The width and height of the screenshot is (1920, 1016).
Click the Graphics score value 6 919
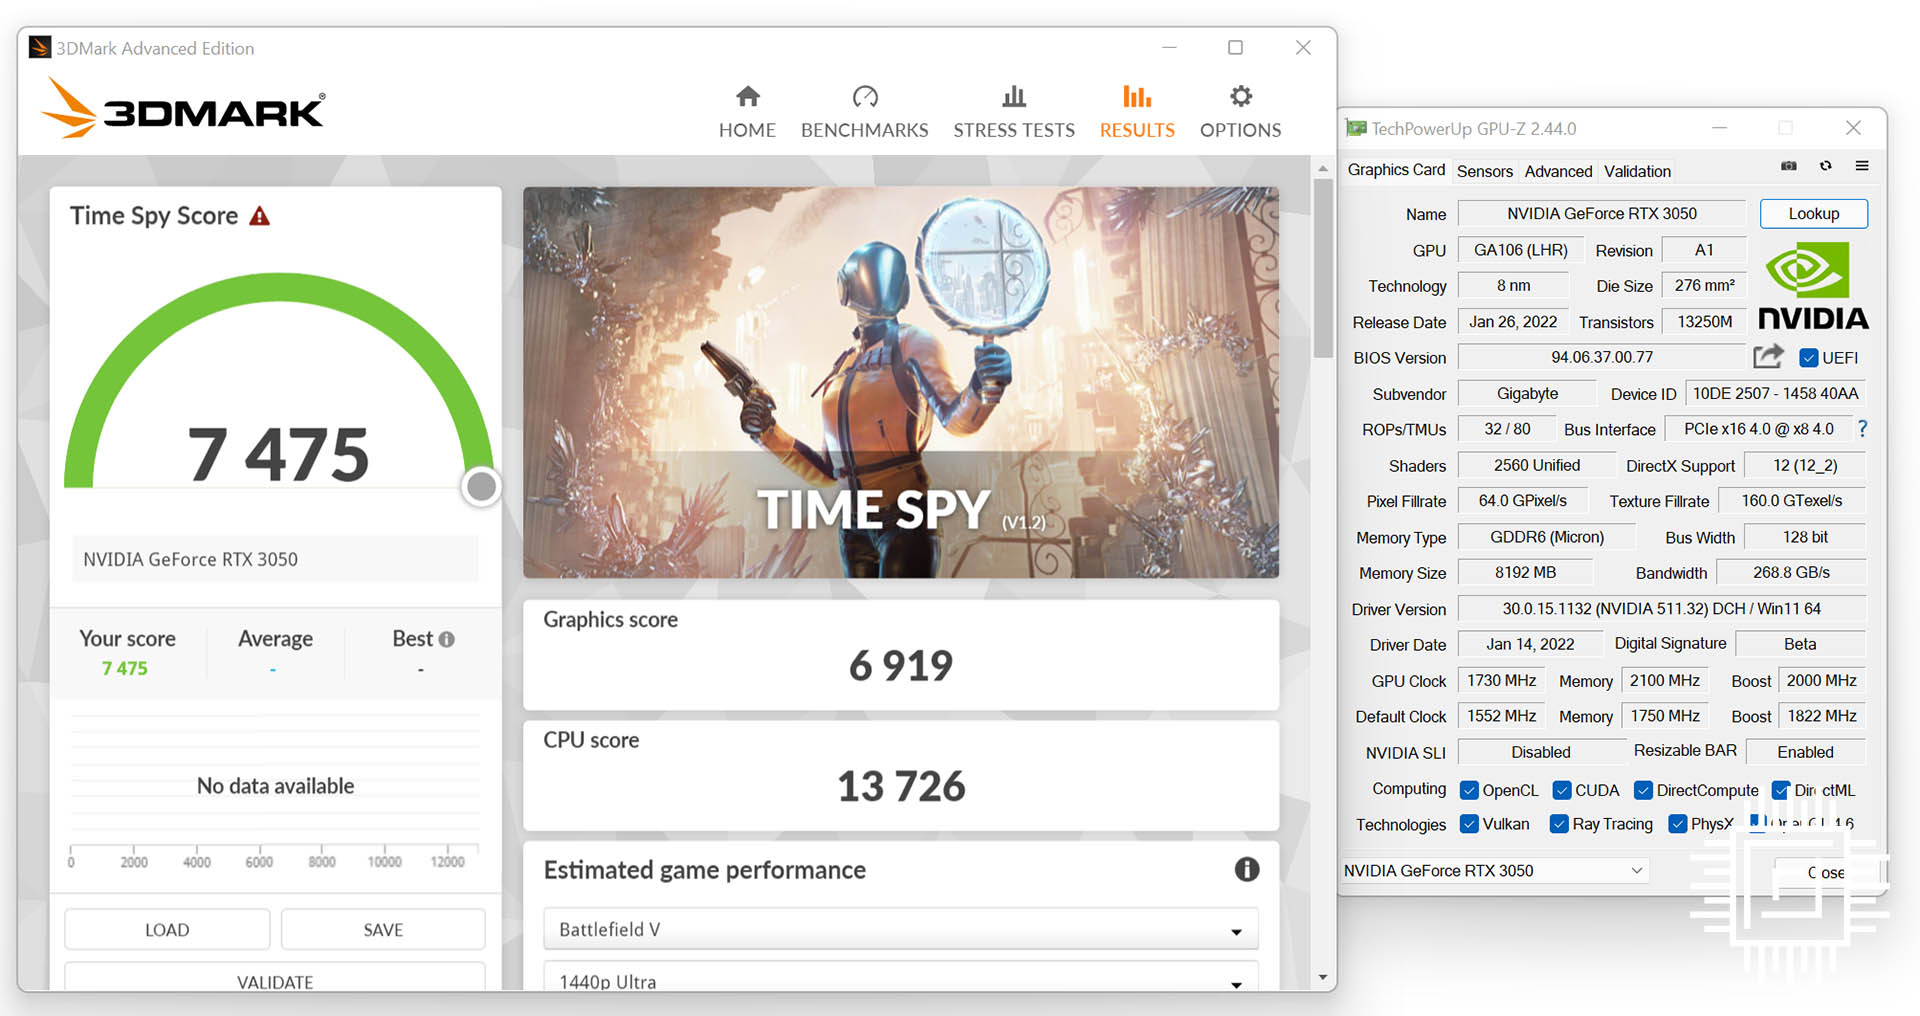pos(901,665)
